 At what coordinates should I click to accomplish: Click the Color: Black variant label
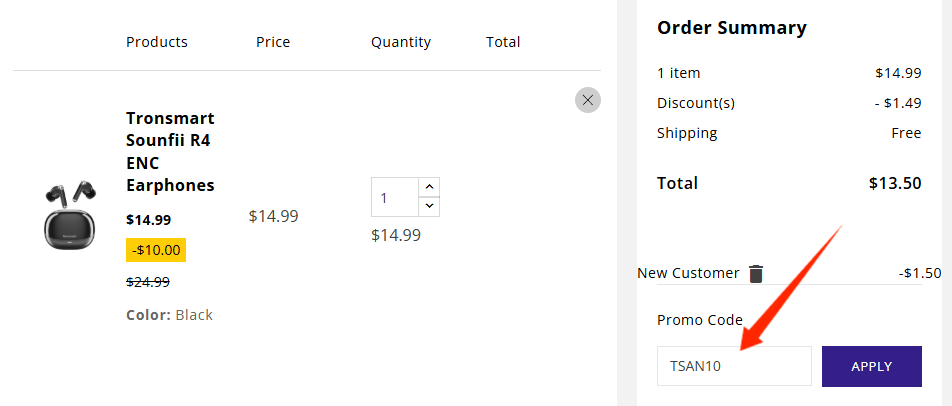click(x=169, y=315)
